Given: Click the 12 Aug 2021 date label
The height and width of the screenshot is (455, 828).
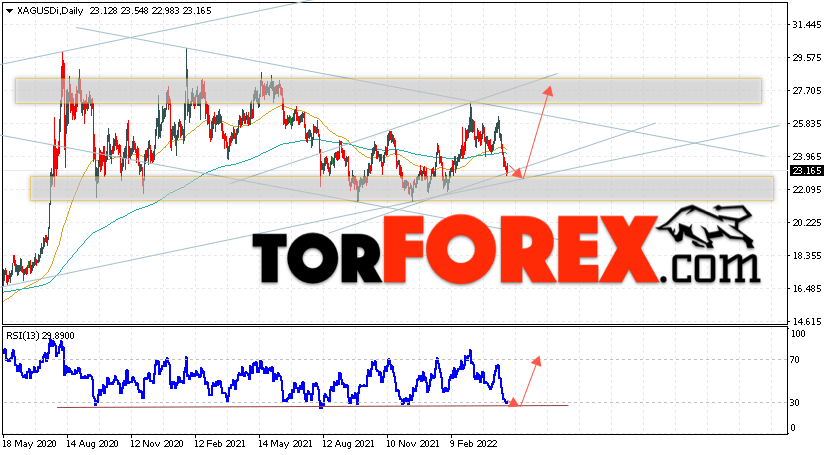Looking at the screenshot, I should coord(349,444).
